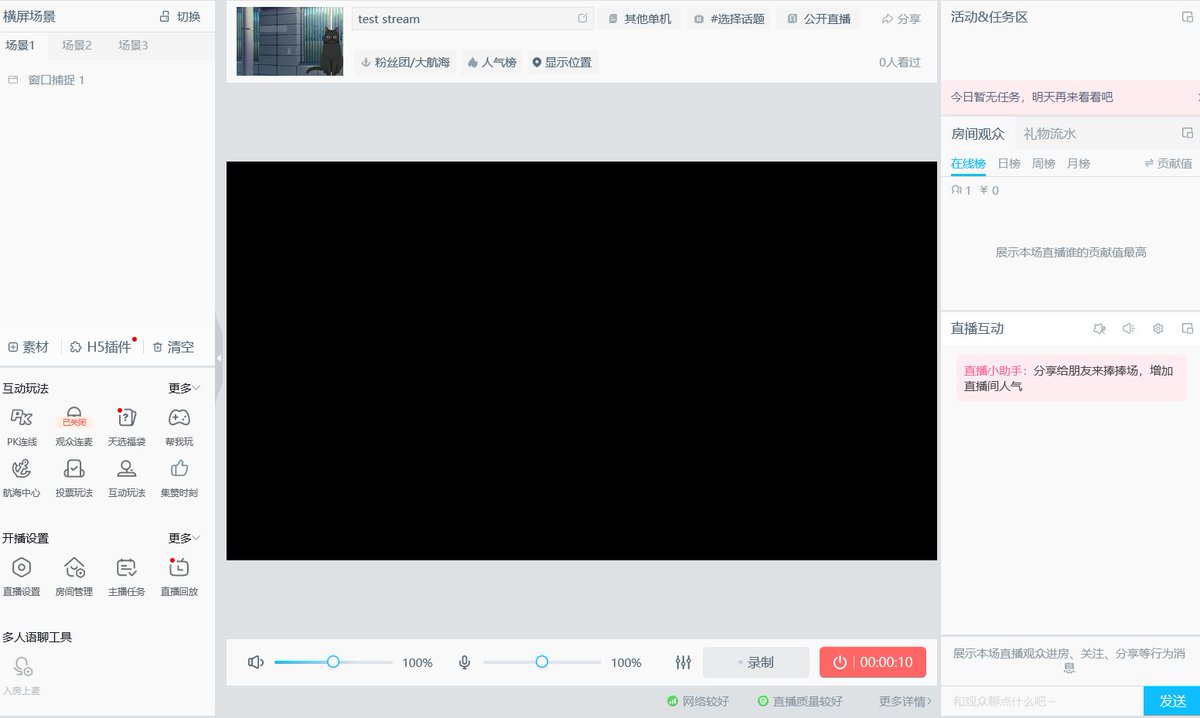
Task: Click 入房上麦 voice chat tool
Action: pos(22,675)
